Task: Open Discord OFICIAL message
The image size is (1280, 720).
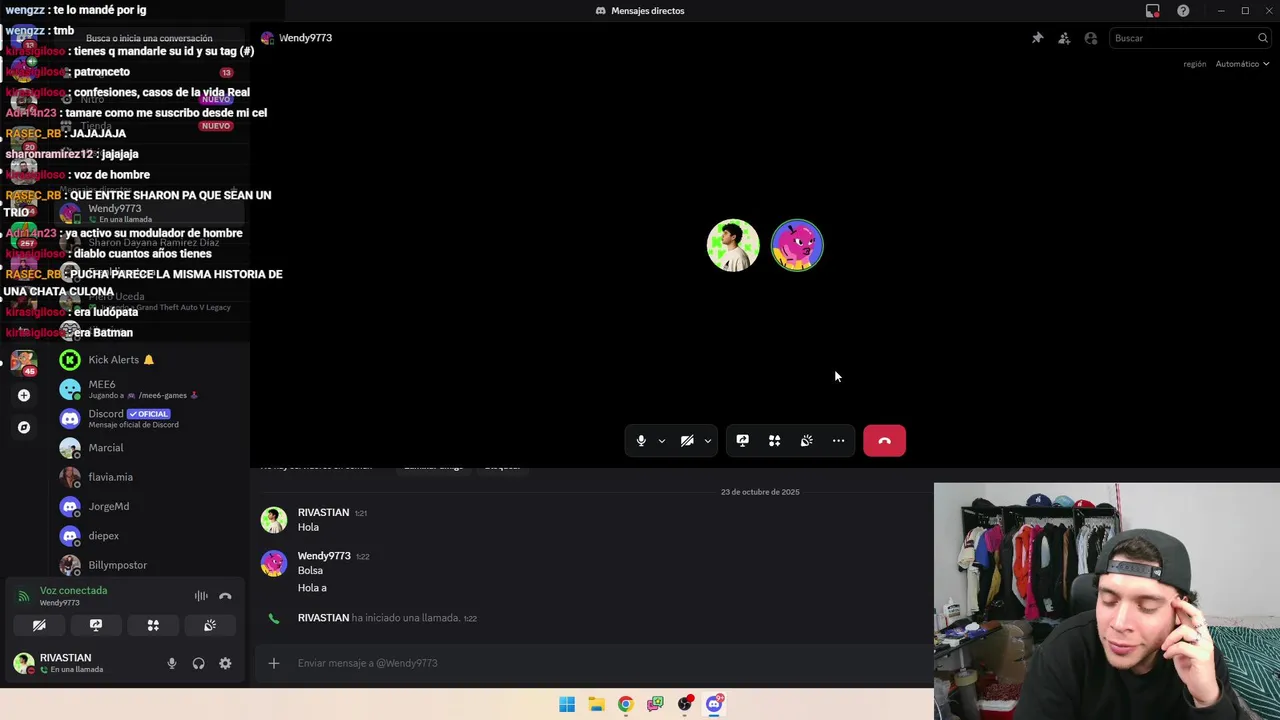Action: click(150, 418)
